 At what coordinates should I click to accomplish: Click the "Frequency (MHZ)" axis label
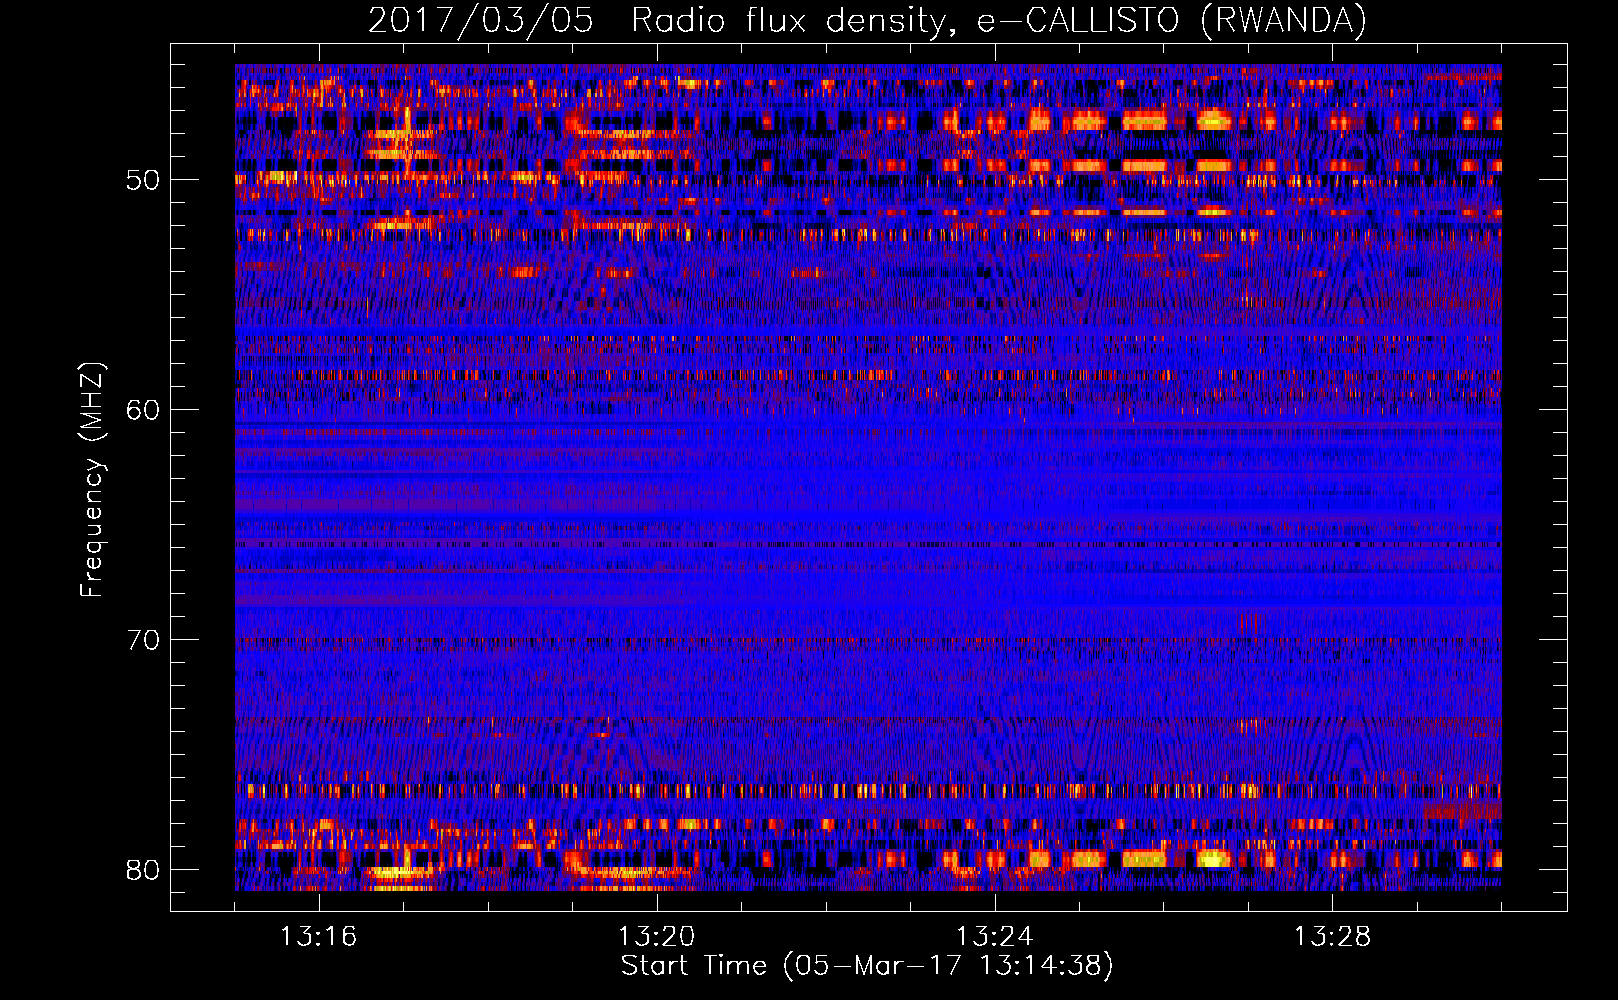click(92, 480)
